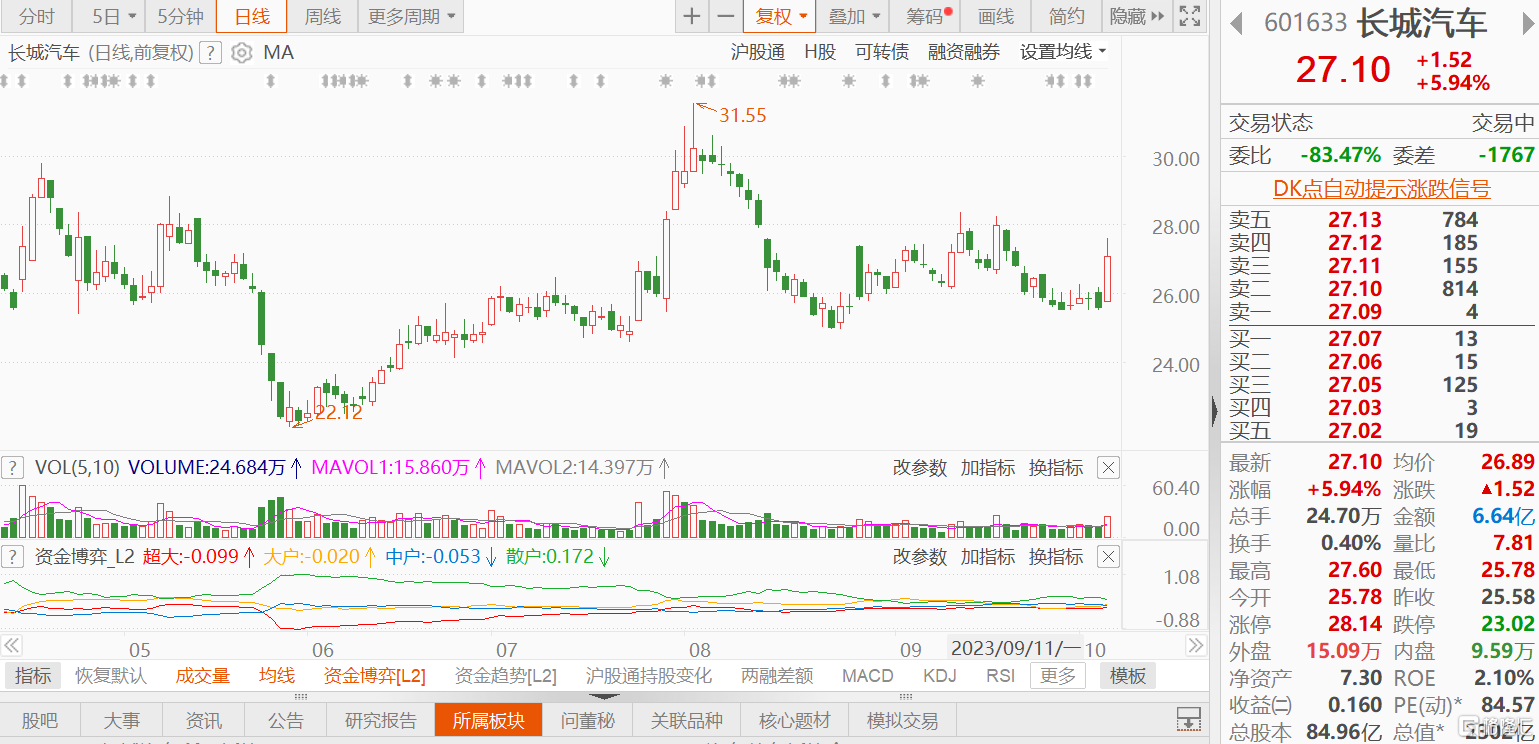1539x744 pixels.
Task: Close the VOL indicator panel
Action: click(1108, 467)
